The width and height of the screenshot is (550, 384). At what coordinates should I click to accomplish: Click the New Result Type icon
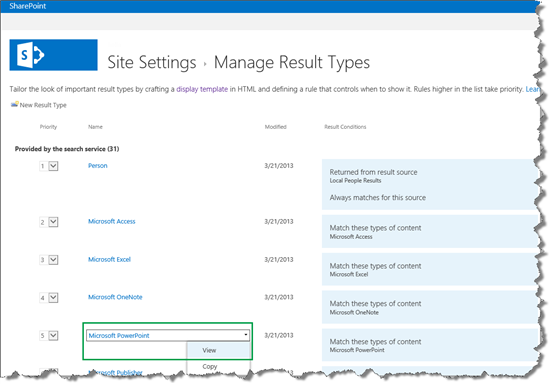tap(14, 105)
